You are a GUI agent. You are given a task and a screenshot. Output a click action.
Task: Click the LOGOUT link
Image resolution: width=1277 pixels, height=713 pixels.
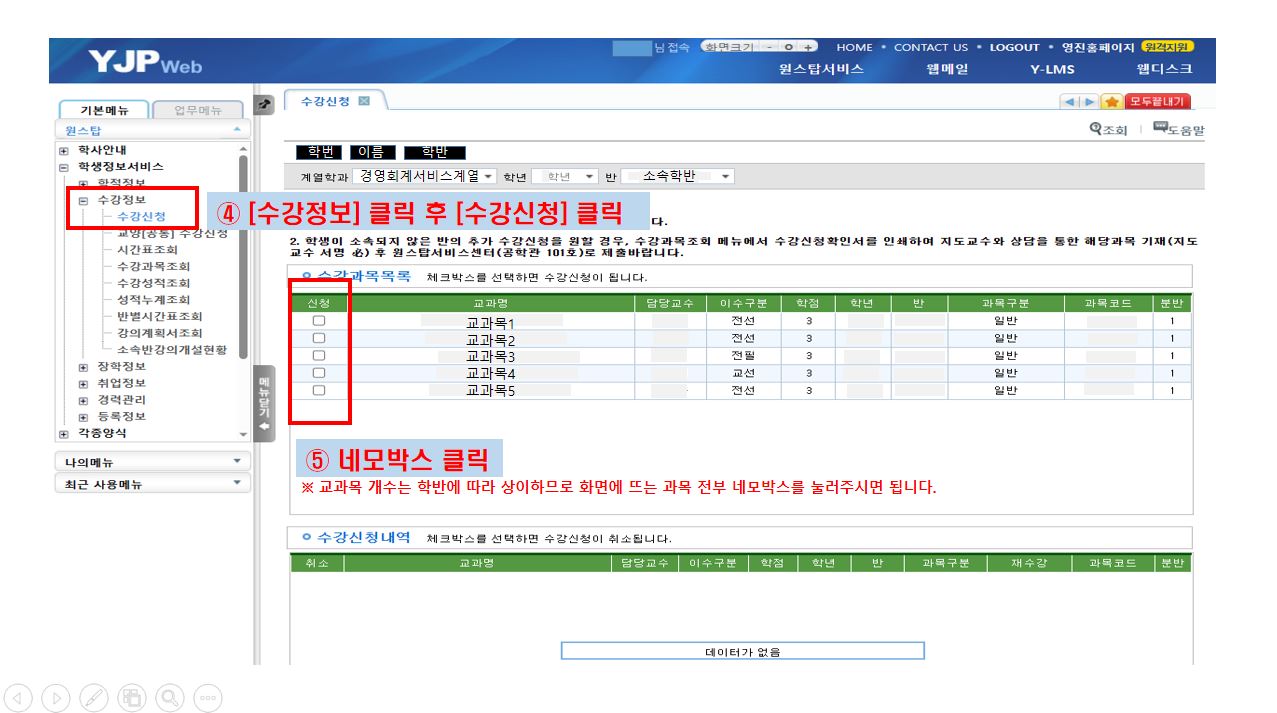click(x=1015, y=47)
